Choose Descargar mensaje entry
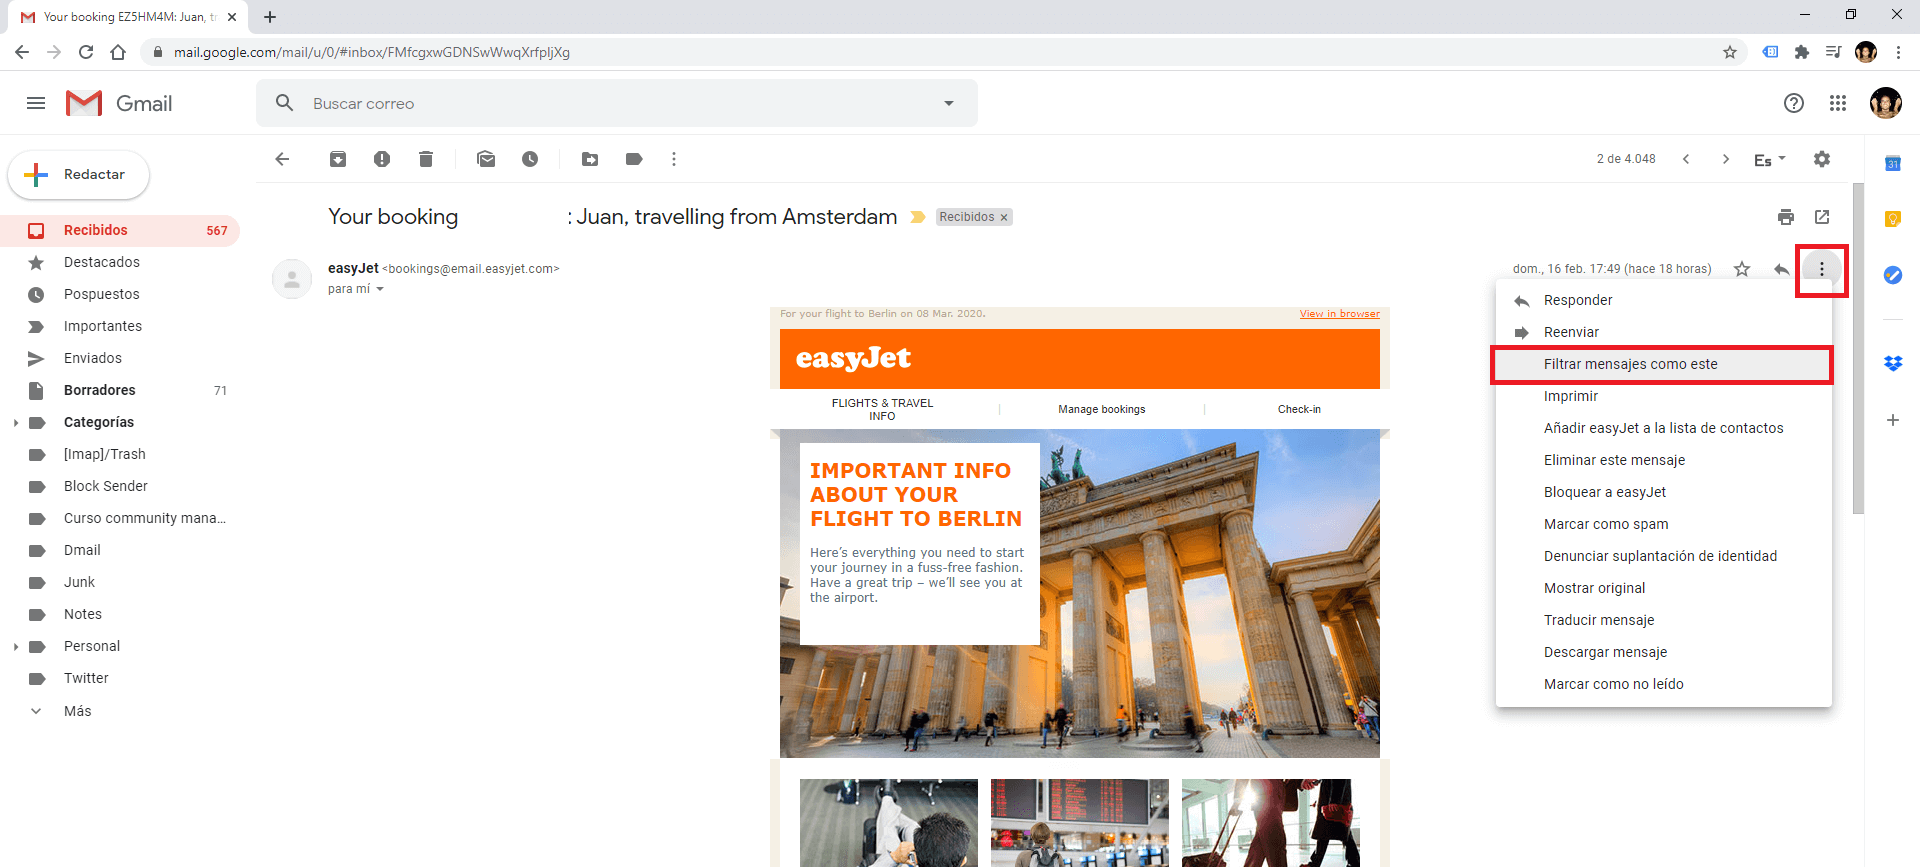This screenshot has width=1920, height=867. (1664, 652)
